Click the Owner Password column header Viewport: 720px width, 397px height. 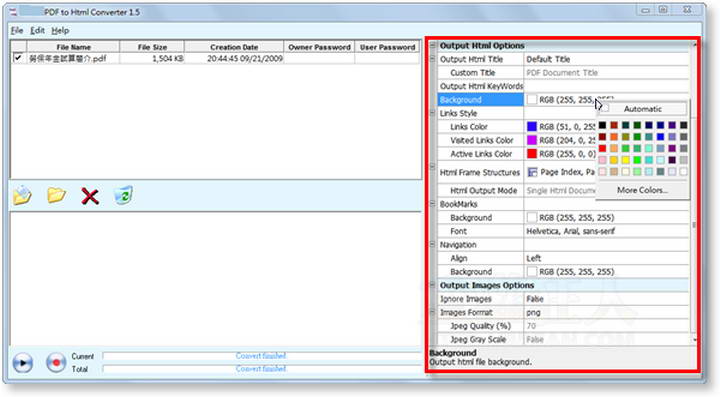(x=319, y=47)
